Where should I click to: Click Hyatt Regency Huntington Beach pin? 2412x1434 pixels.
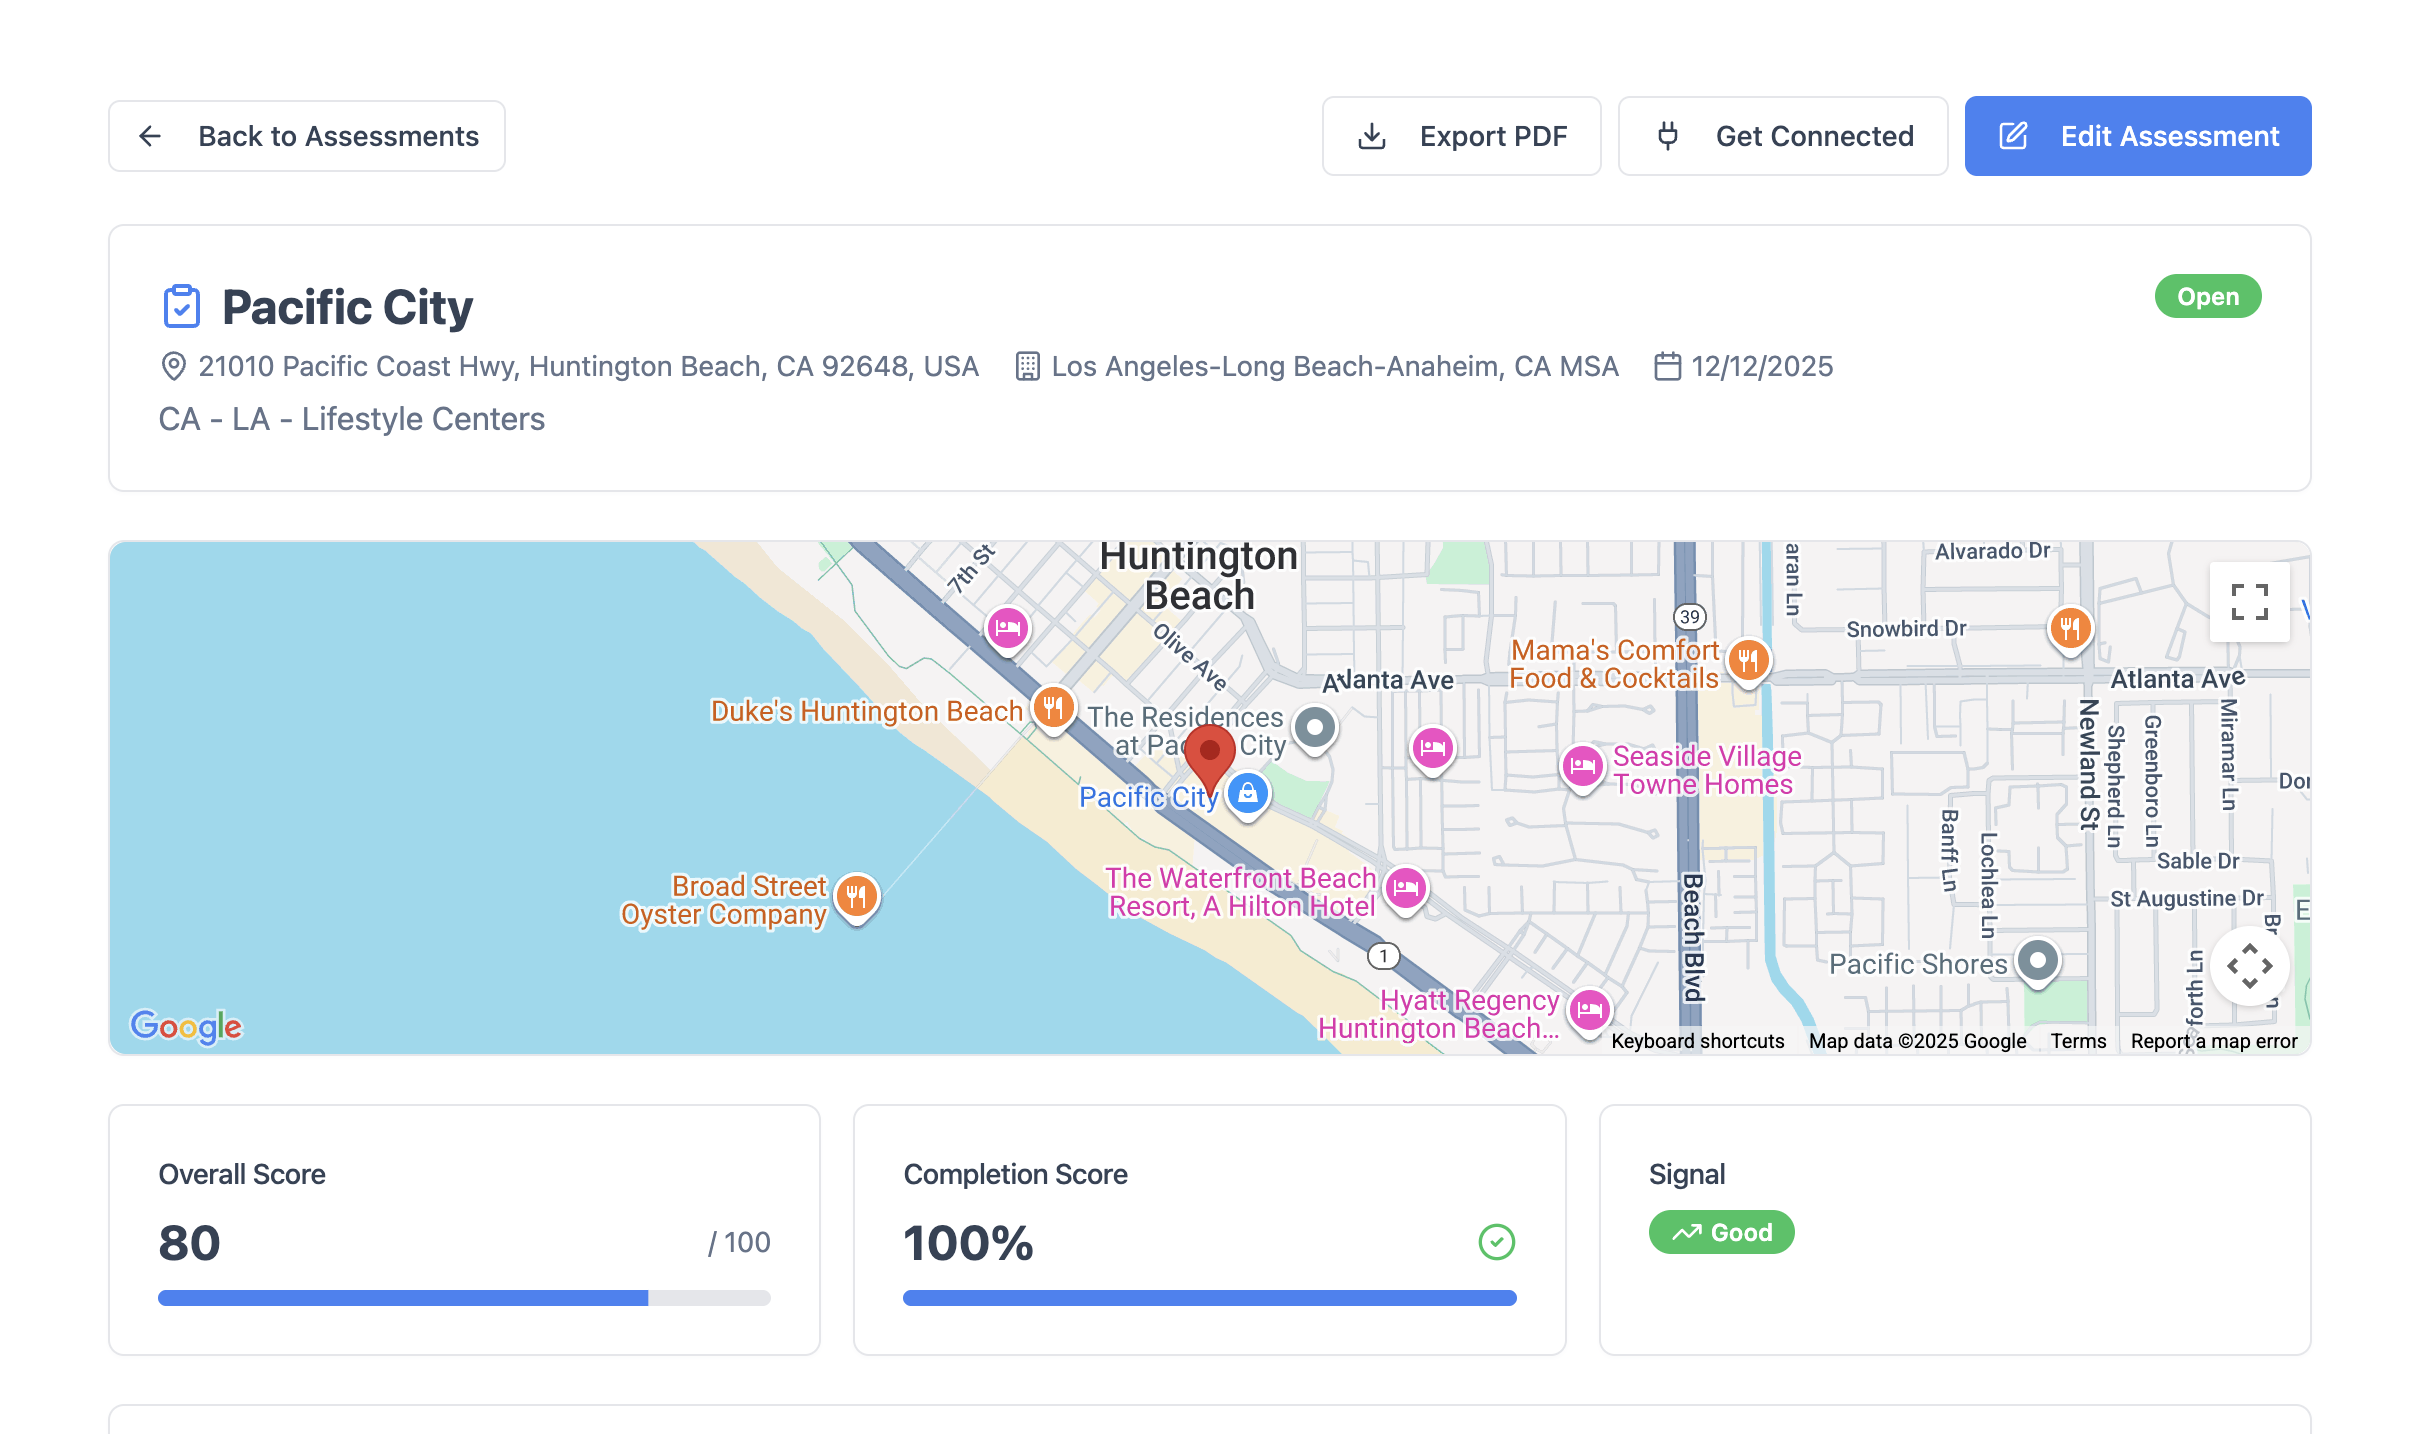tap(1589, 1010)
